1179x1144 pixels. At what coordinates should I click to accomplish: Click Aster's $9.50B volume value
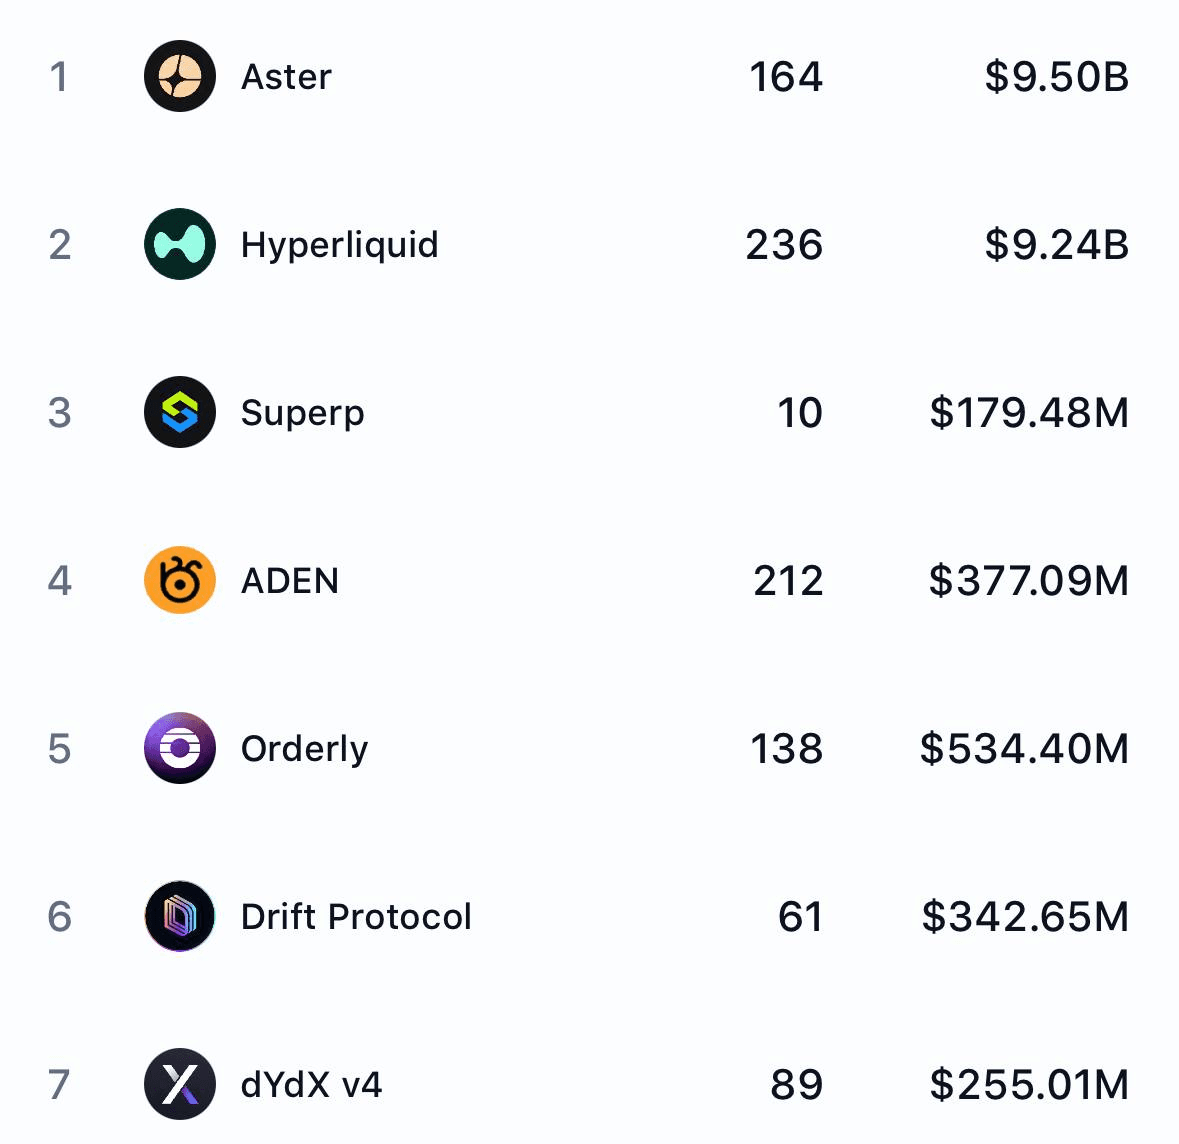click(1056, 77)
